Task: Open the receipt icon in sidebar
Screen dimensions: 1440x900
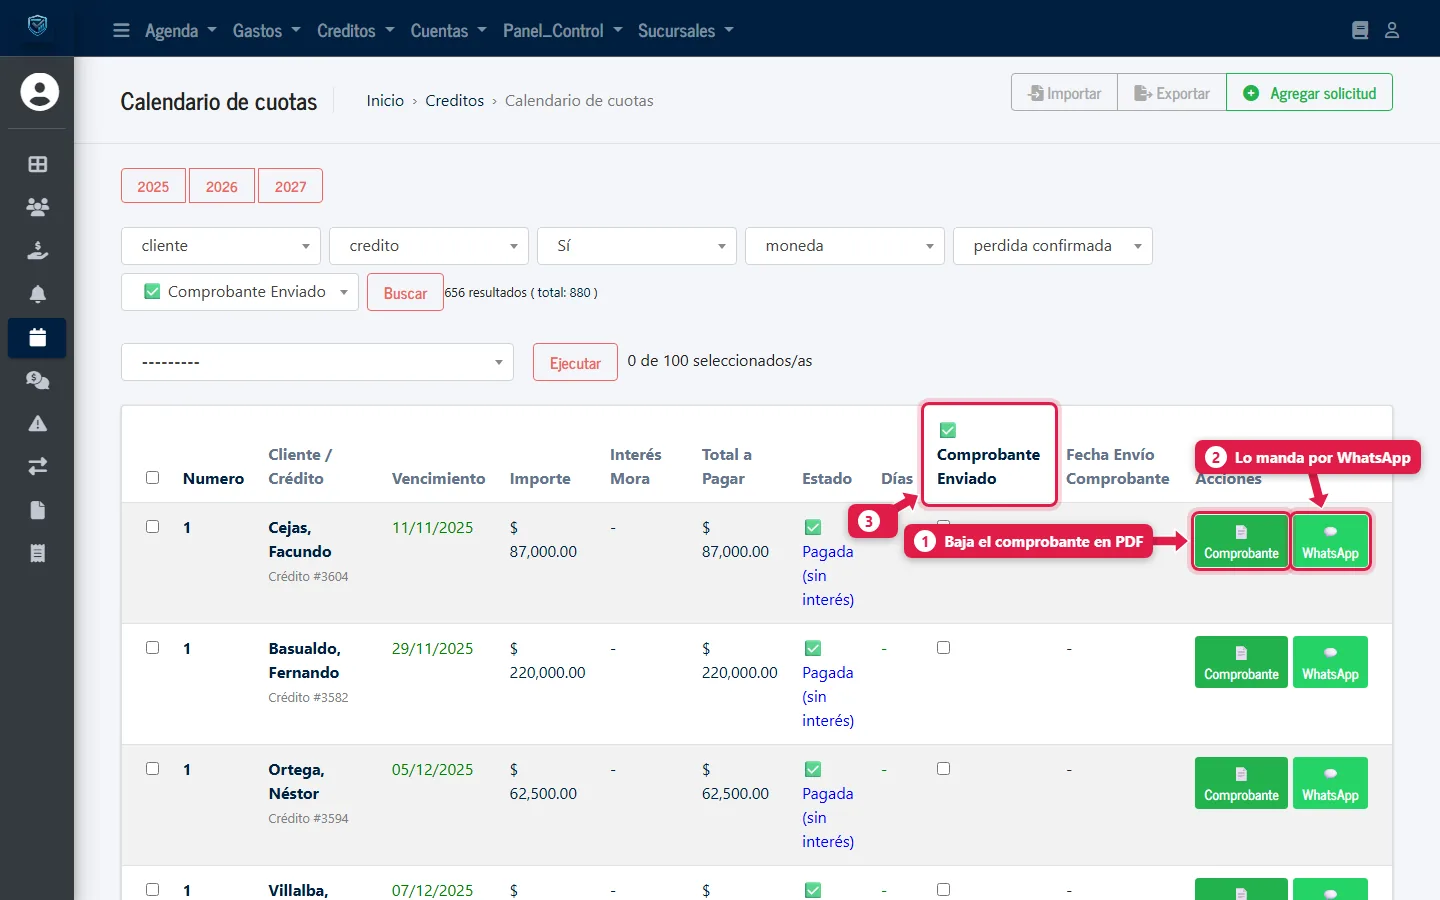Action: [38, 553]
